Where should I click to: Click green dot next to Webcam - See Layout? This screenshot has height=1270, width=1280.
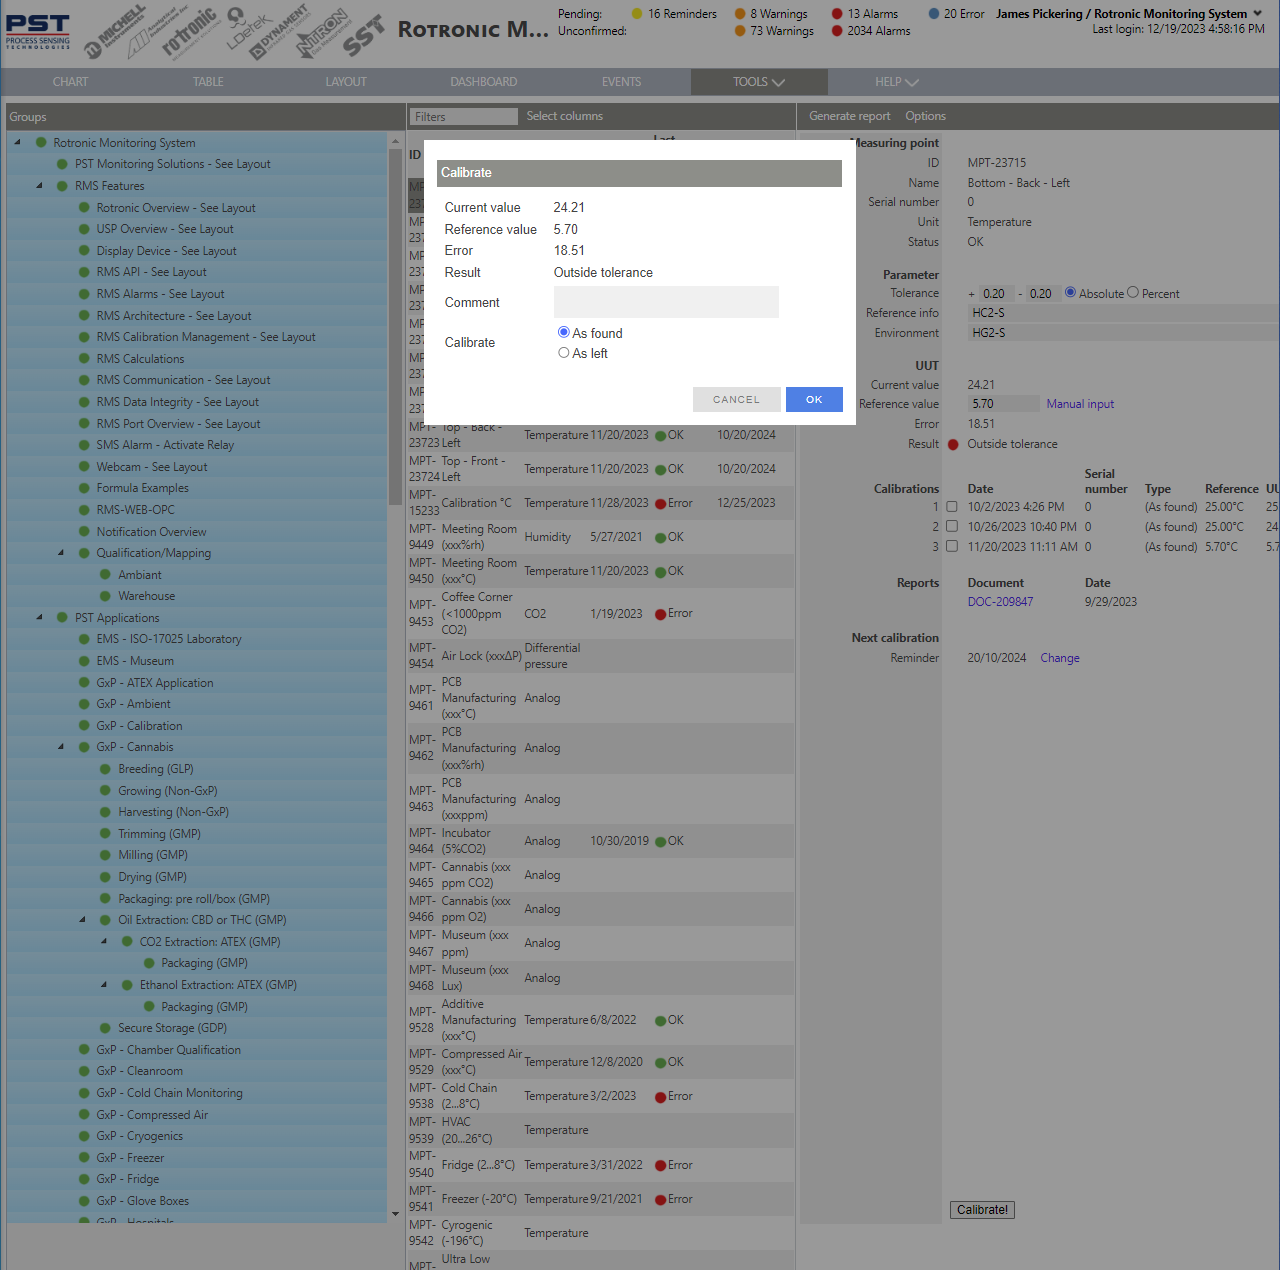point(85,466)
